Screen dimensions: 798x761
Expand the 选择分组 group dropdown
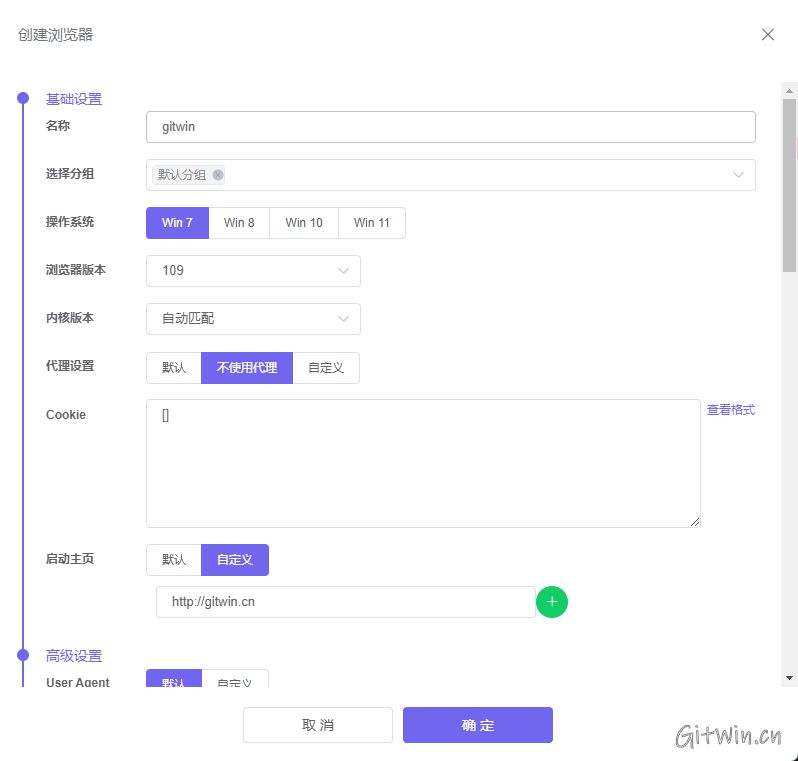tap(738, 175)
